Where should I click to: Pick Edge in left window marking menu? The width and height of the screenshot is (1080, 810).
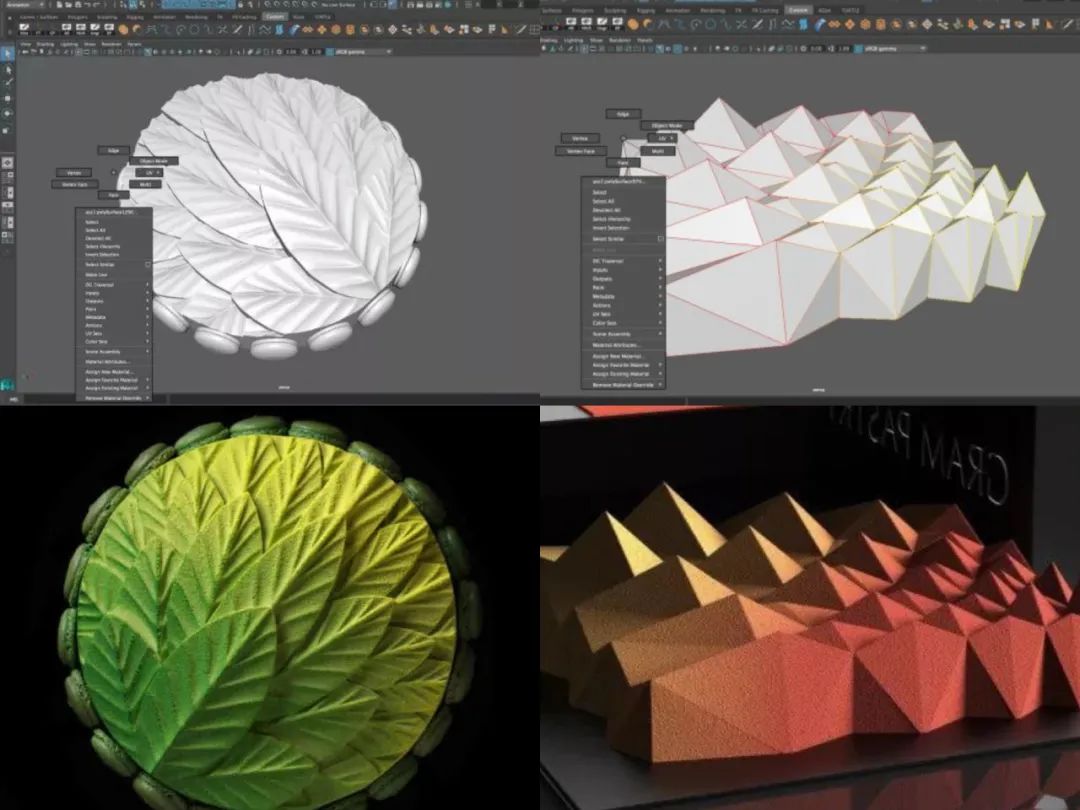(x=114, y=150)
